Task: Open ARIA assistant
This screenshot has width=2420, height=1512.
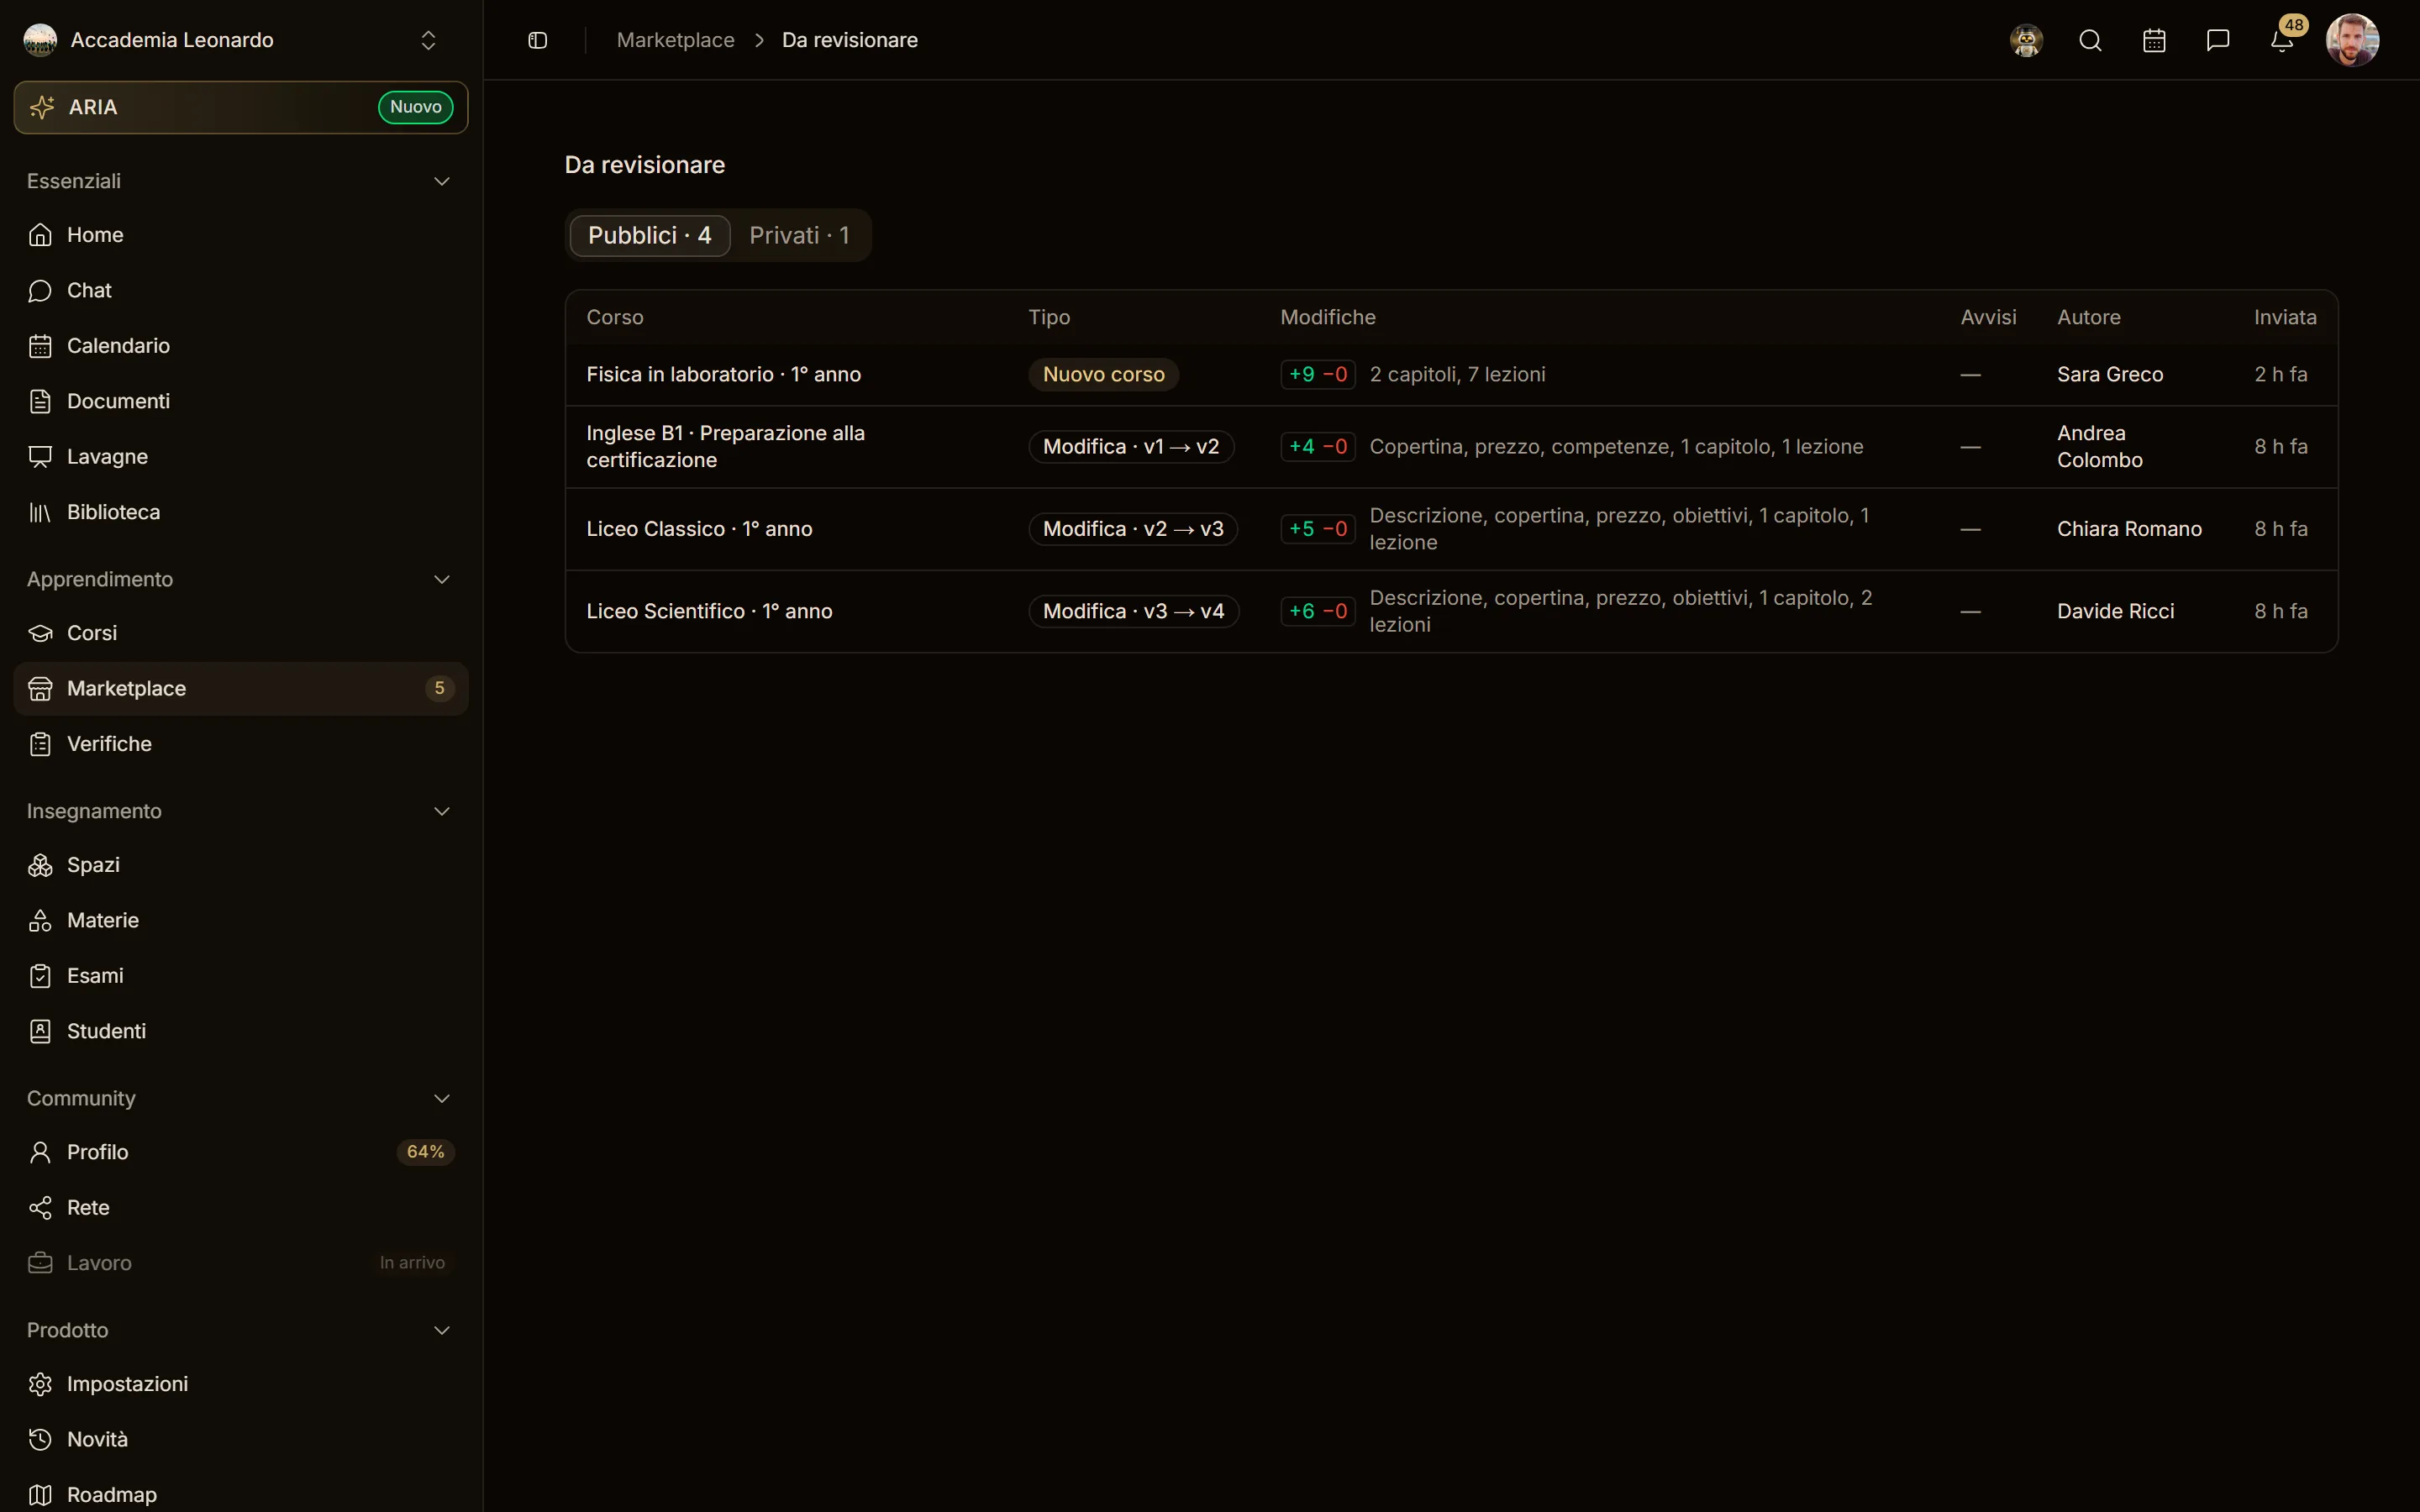Action: coord(241,107)
